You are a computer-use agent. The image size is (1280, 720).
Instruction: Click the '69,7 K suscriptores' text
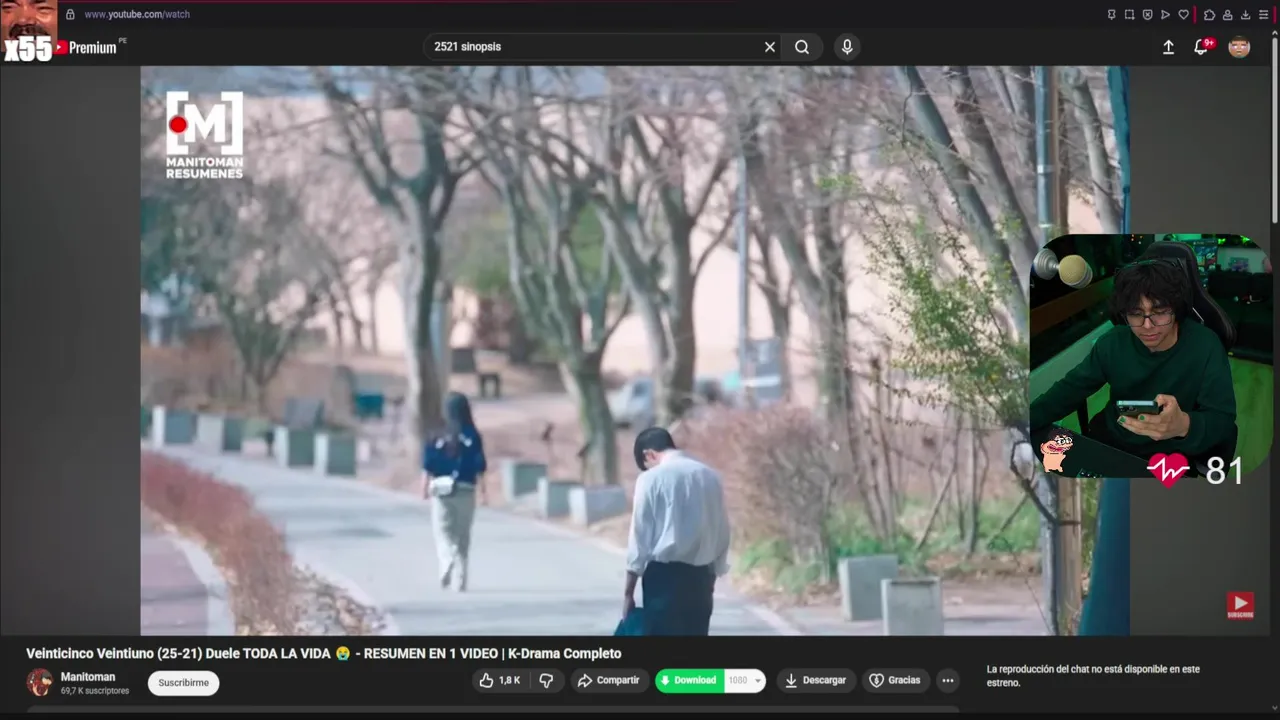pyautogui.click(x=95, y=691)
